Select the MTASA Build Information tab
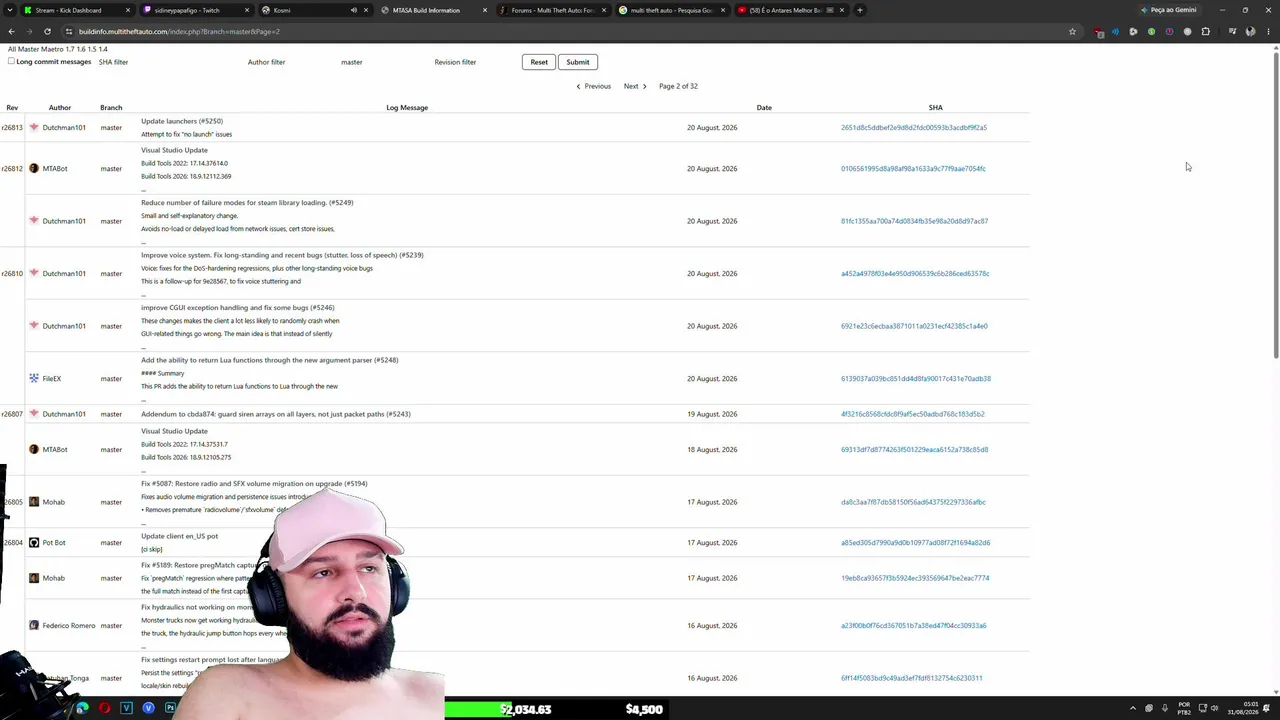The width and height of the screenshot is (1280, 720). (x=434, y=10)
